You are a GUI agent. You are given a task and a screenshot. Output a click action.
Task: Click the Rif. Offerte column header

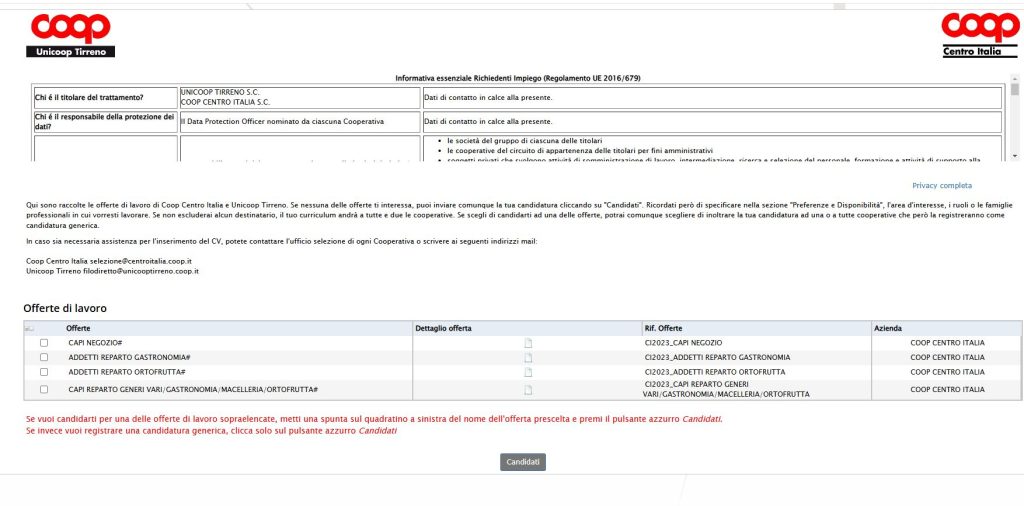point(664,328)
